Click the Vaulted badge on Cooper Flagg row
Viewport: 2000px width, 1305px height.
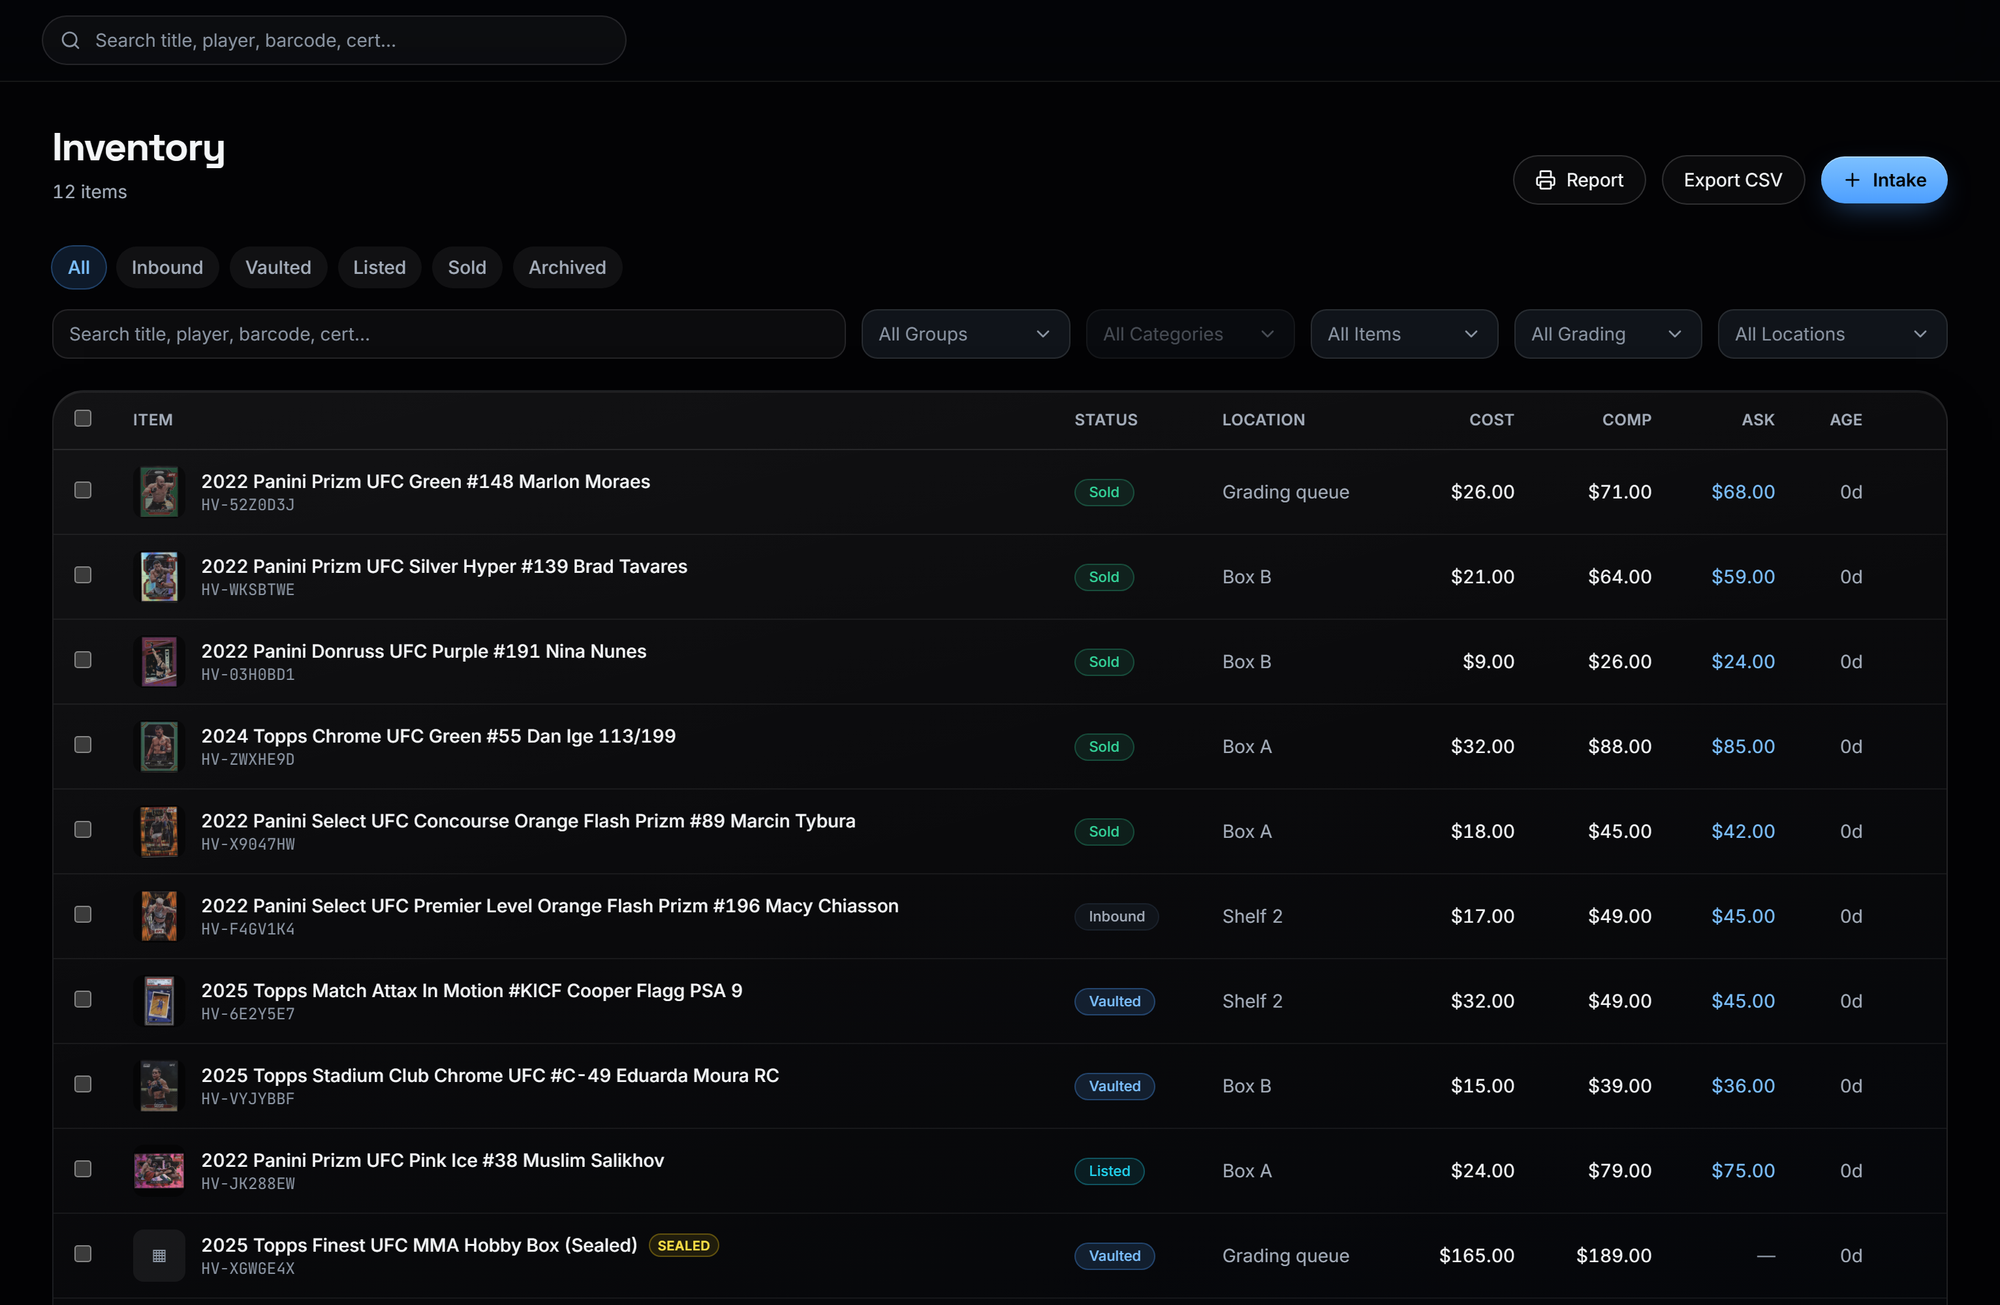(x=1114, y=1001)
